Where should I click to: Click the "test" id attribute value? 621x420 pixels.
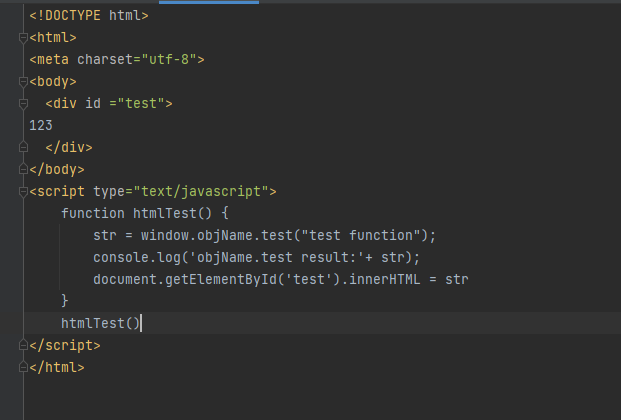click(141, 104)
